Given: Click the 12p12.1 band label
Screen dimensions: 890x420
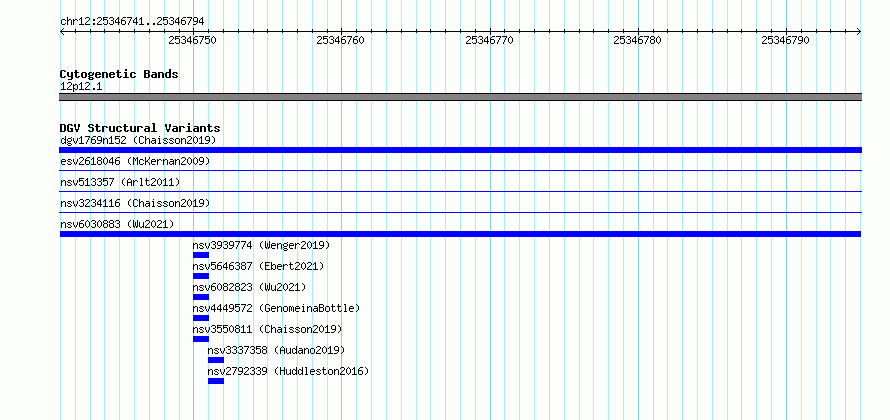Looking at the screenshot, I should pyautogui.click(x=81, y=87).
